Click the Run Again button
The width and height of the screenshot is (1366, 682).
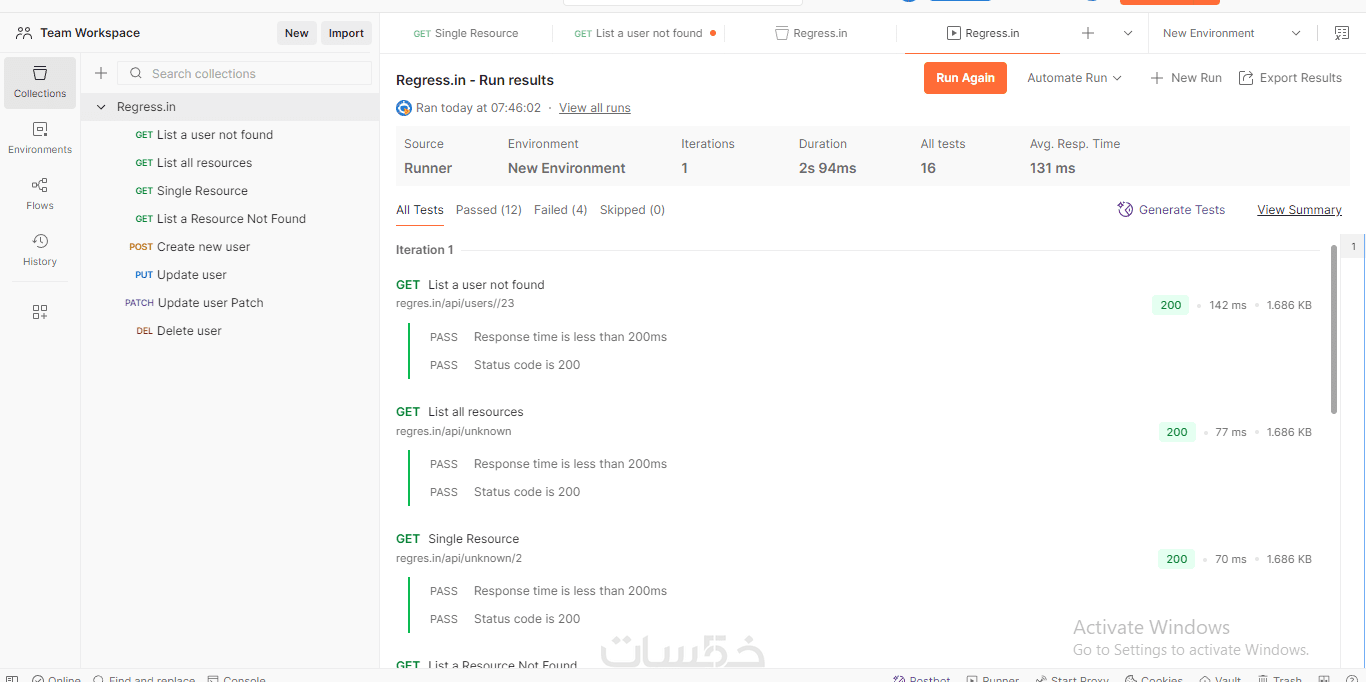click(x=965, y=78)
